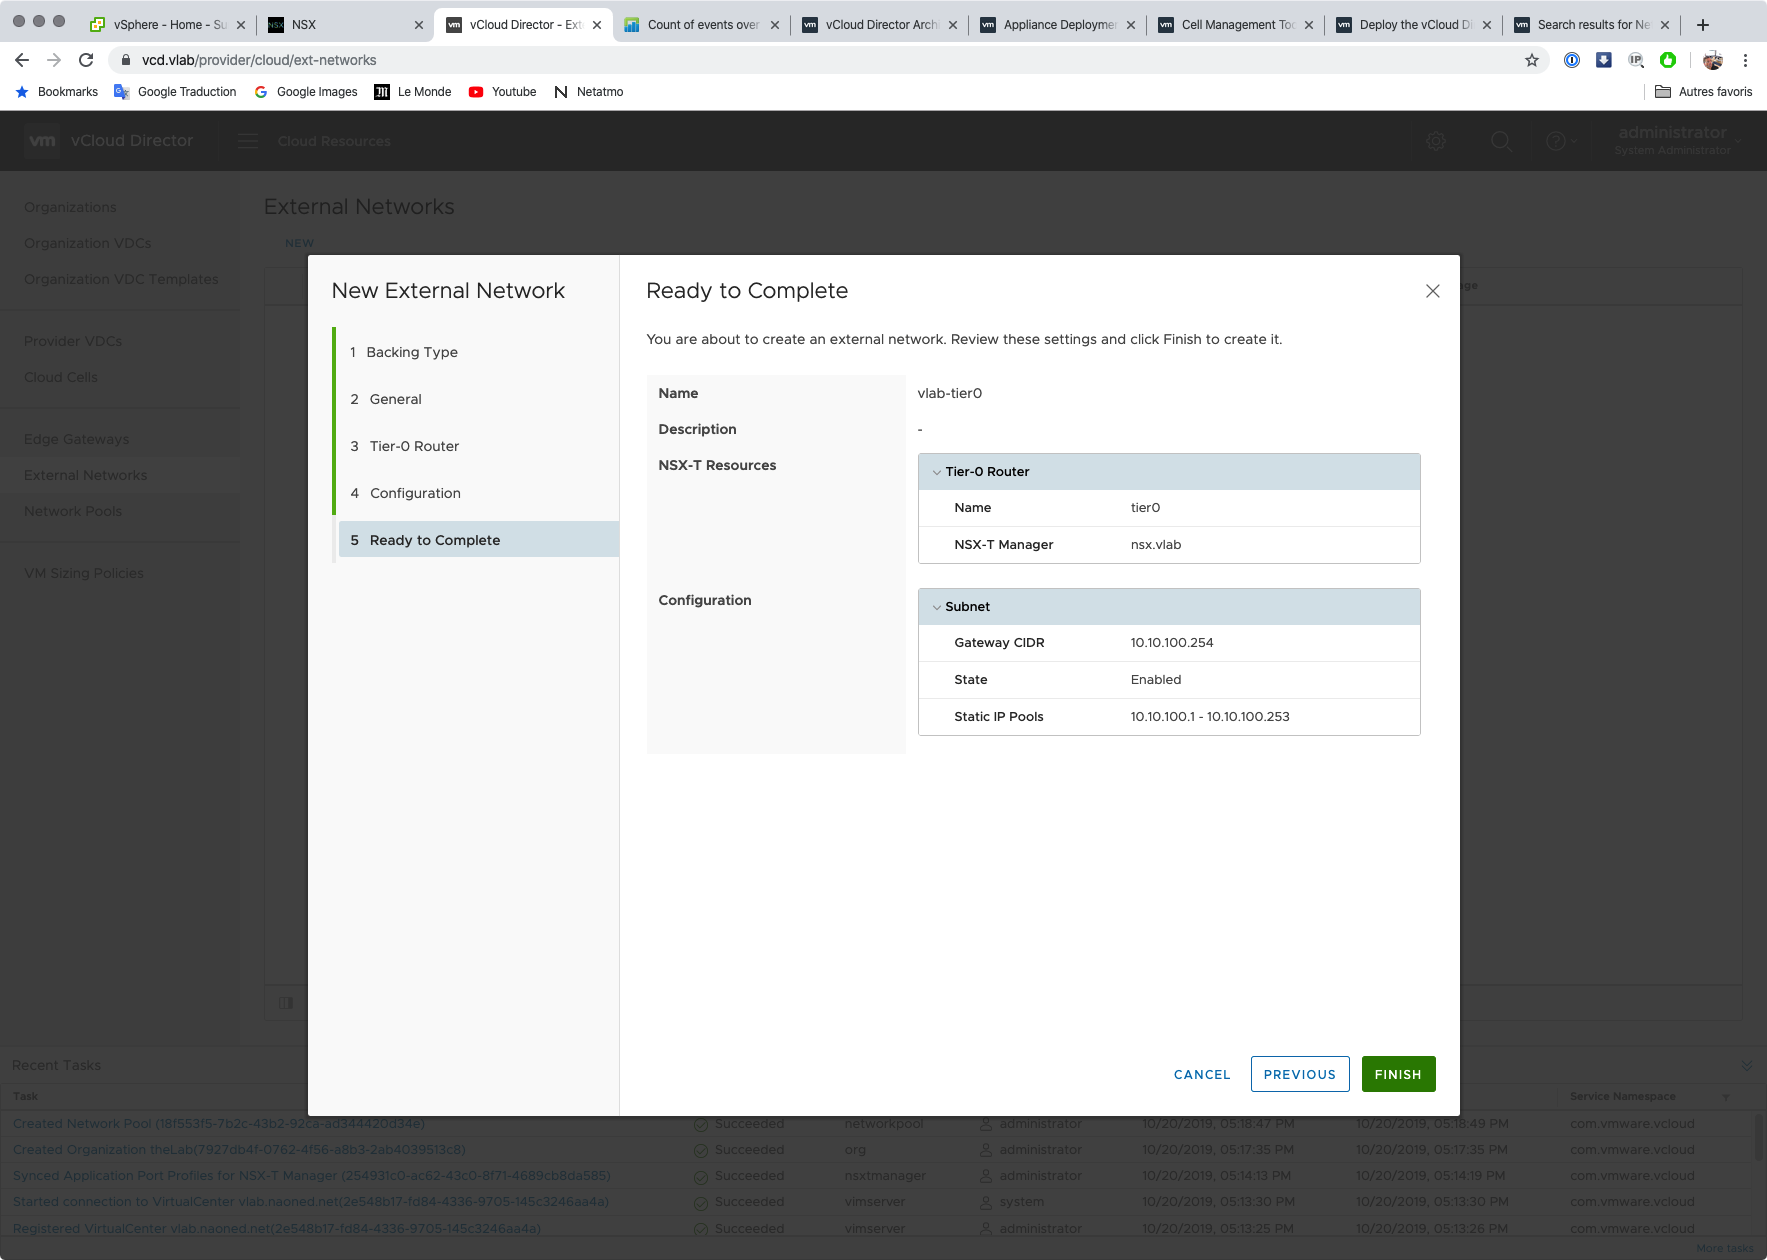Open the help question mark menu

pos(1561,141)
